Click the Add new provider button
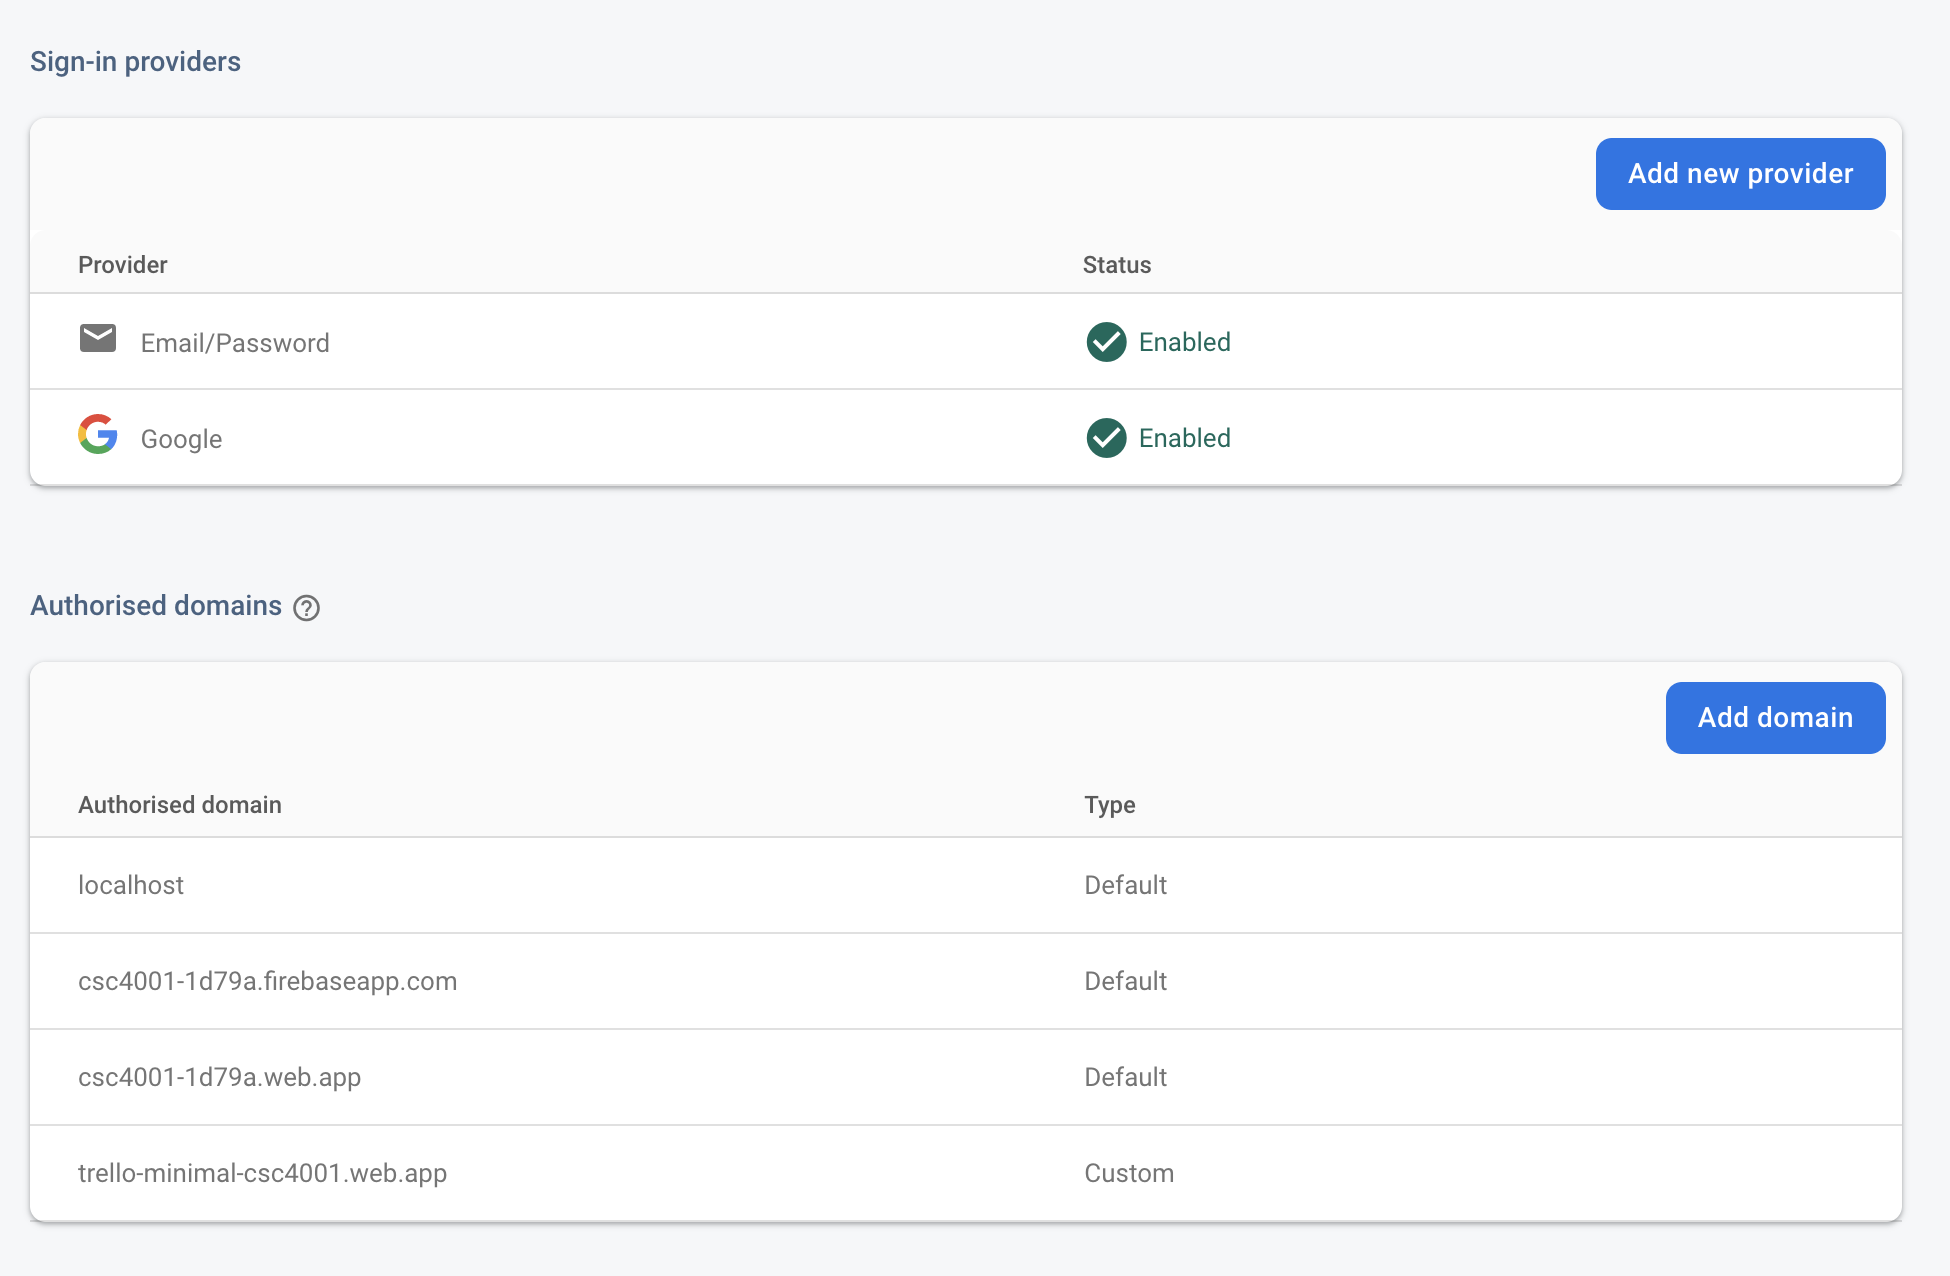The image size is (1950, 1276). pos(1740,174)
